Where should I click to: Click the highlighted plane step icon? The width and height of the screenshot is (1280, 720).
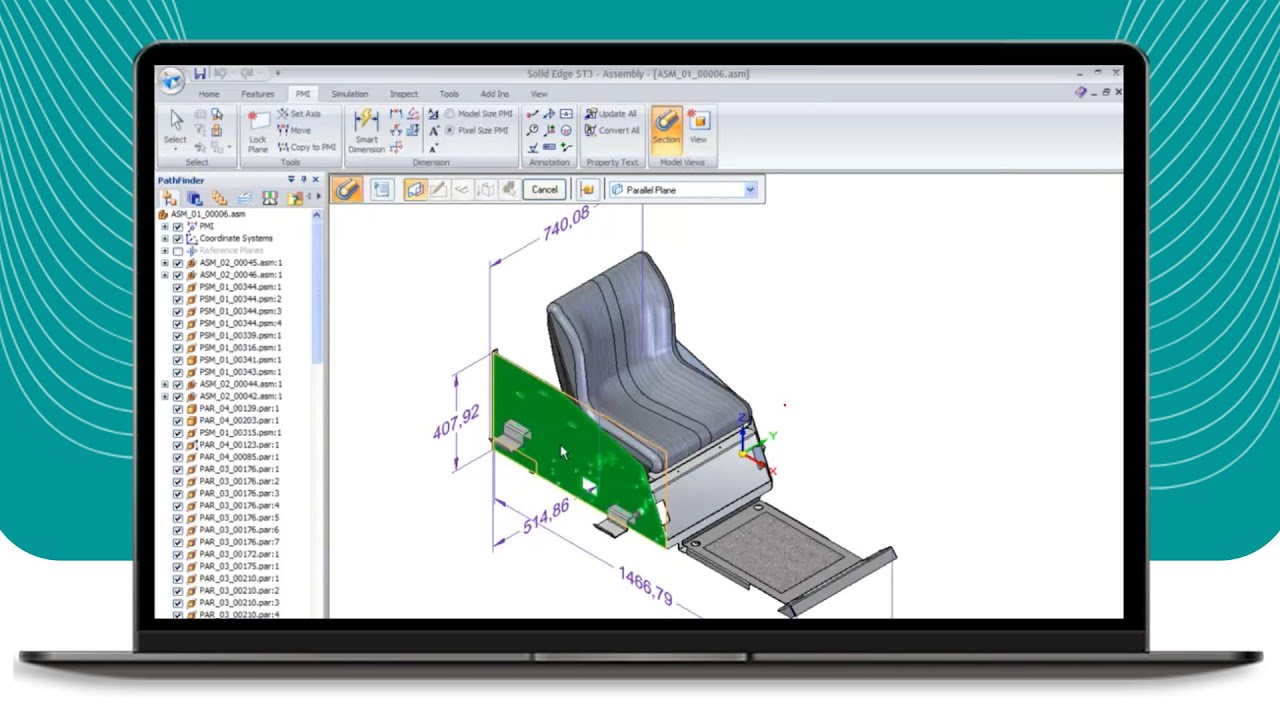(x=415, y=189)
